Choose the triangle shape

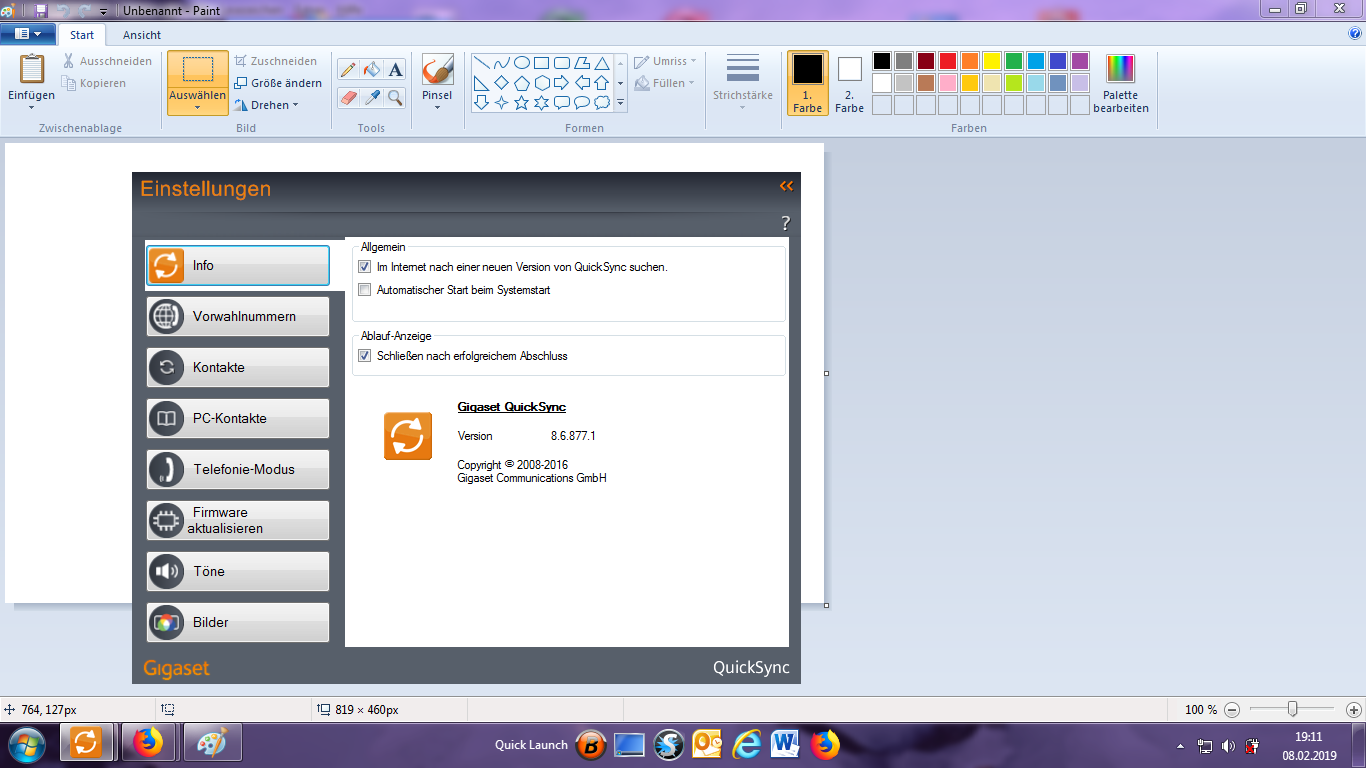tap(601, 63)
